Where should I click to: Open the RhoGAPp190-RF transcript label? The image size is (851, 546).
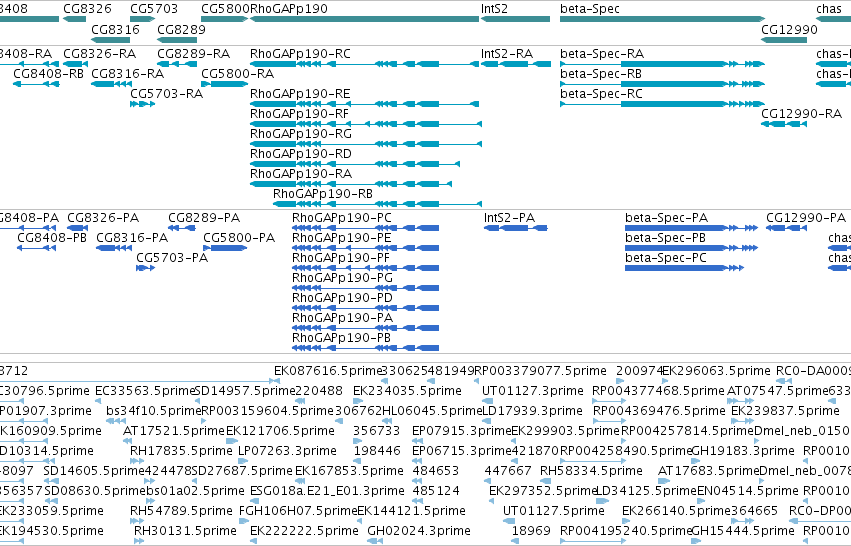click(300, 114)
